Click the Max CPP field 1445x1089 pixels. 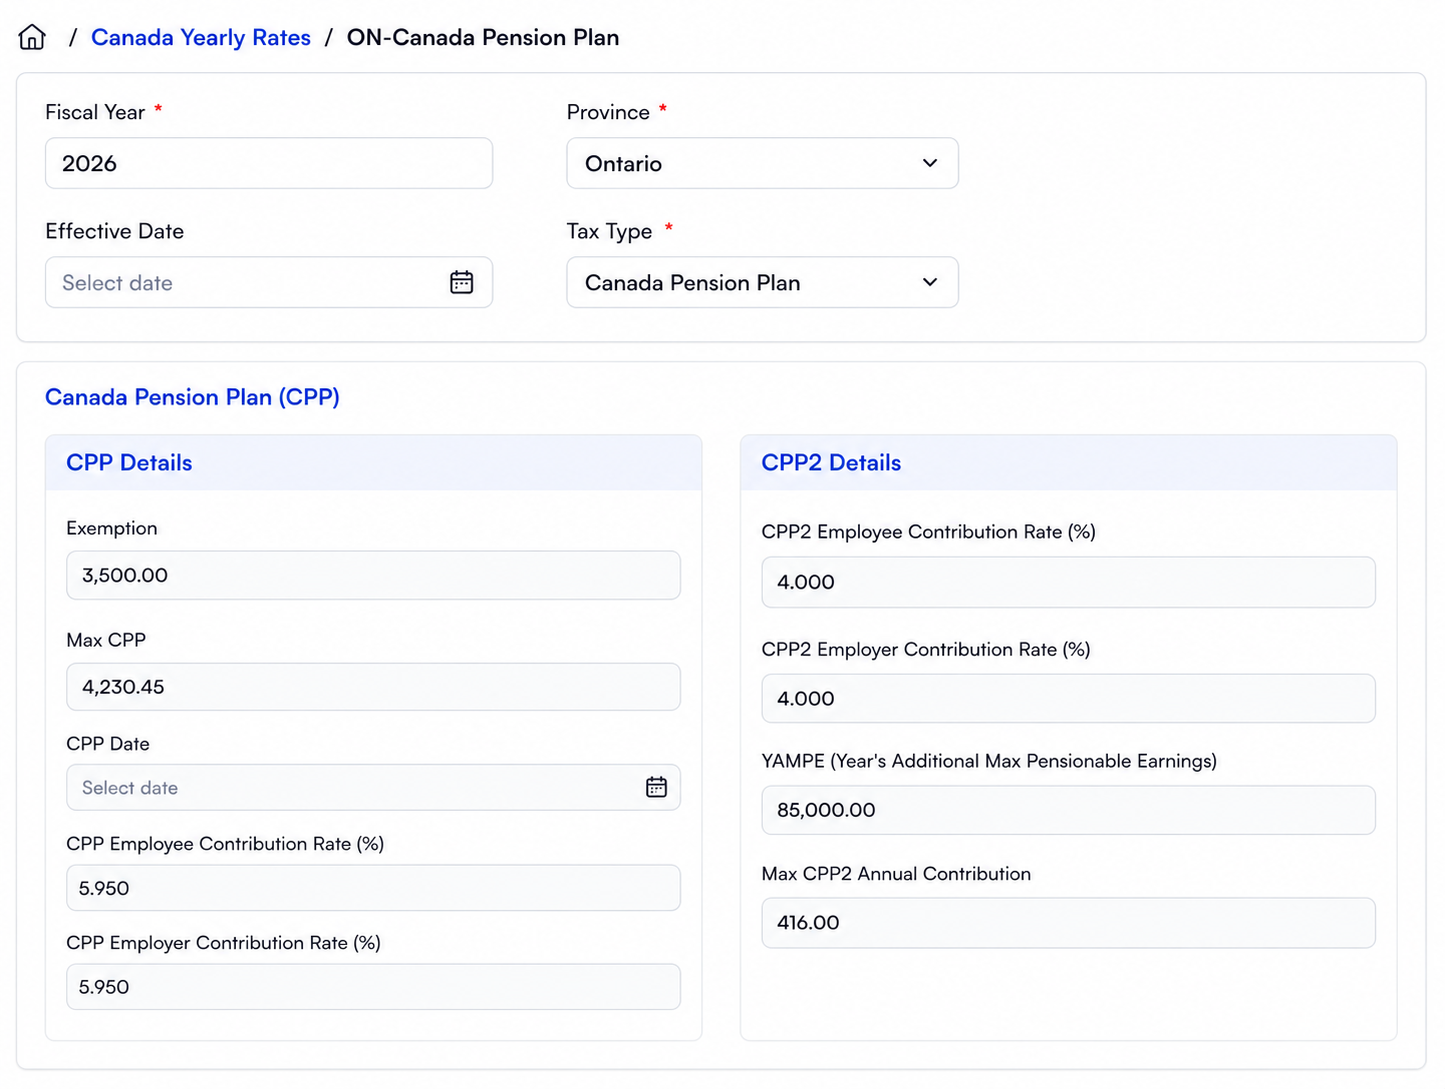(x=373, y=687)
